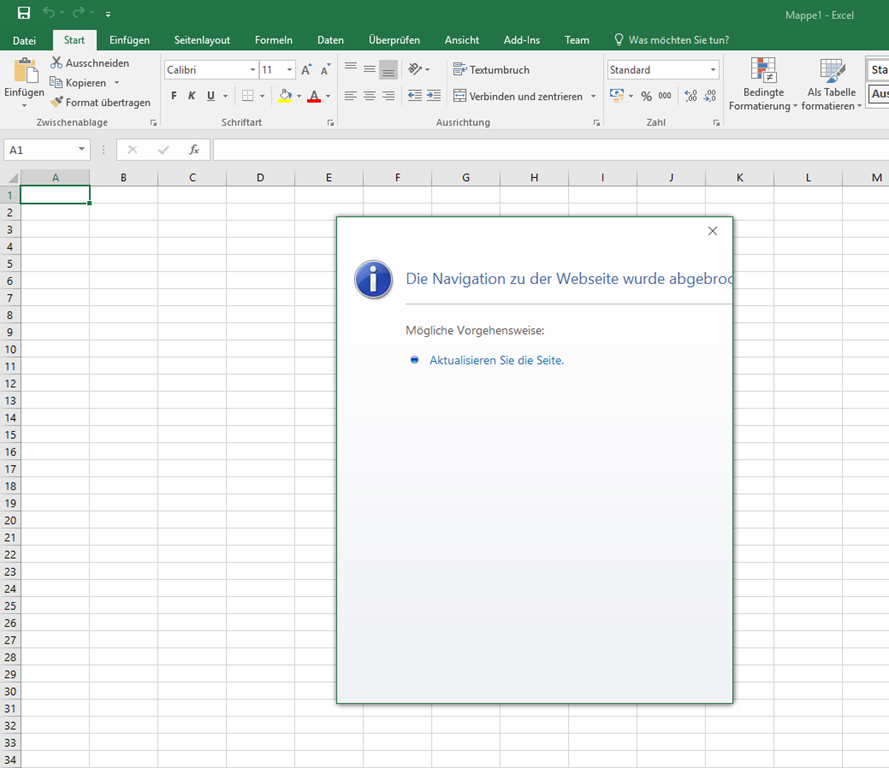Click the Save disk icon
The height and width of the screenshot is (768, 889).
pyautogui.click(x=23, y=13)
